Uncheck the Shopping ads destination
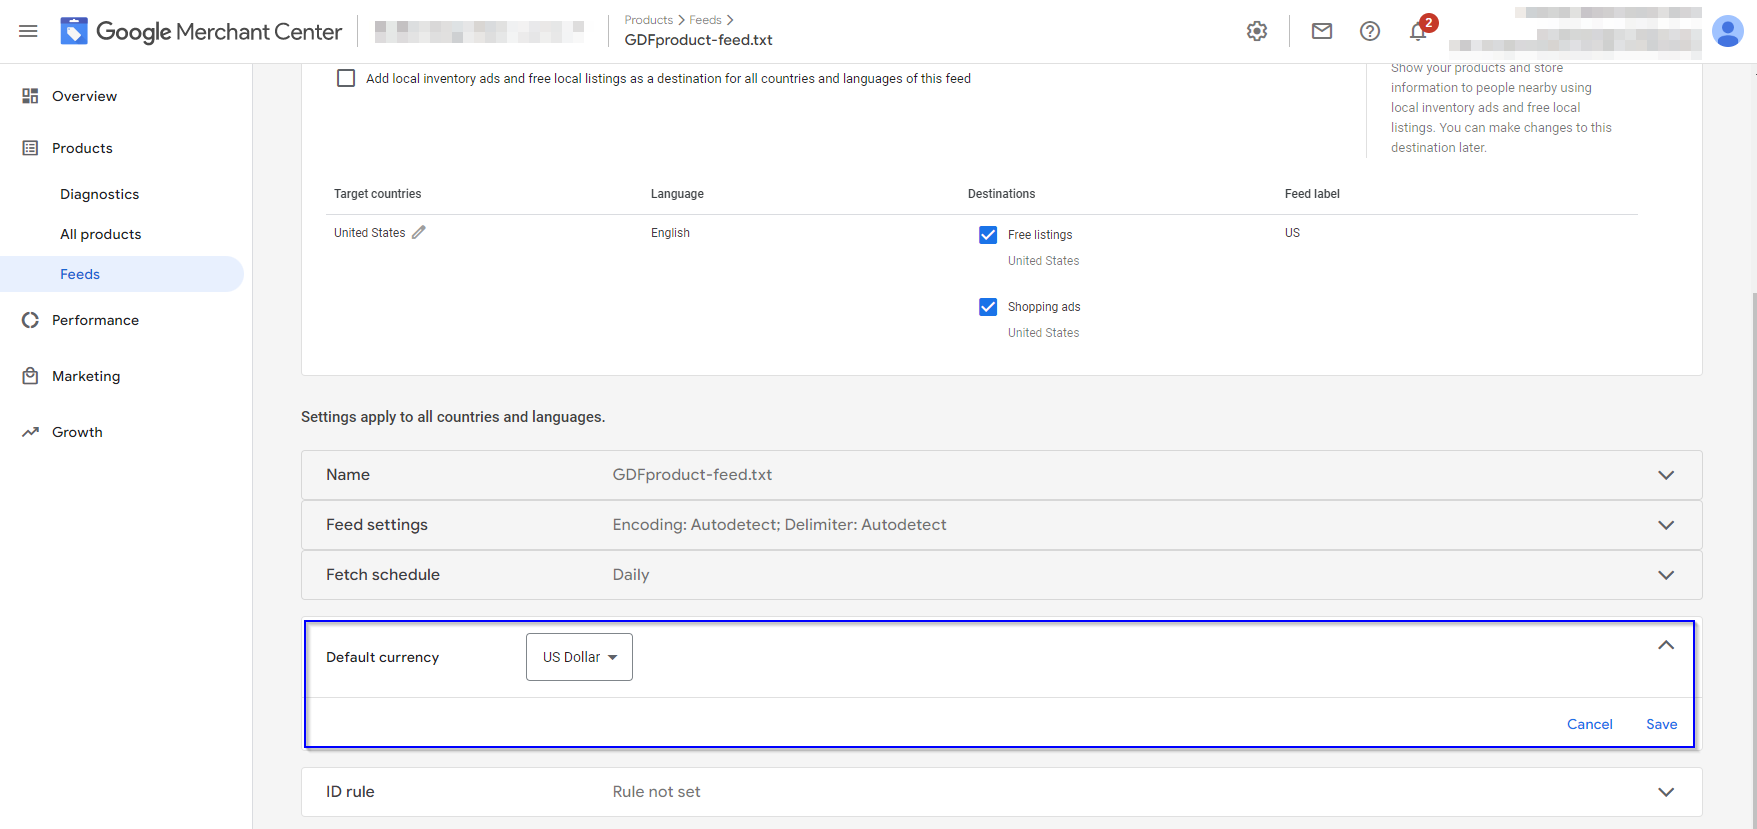This screenshot has height=829, width=1757. [x=988, y=307]
